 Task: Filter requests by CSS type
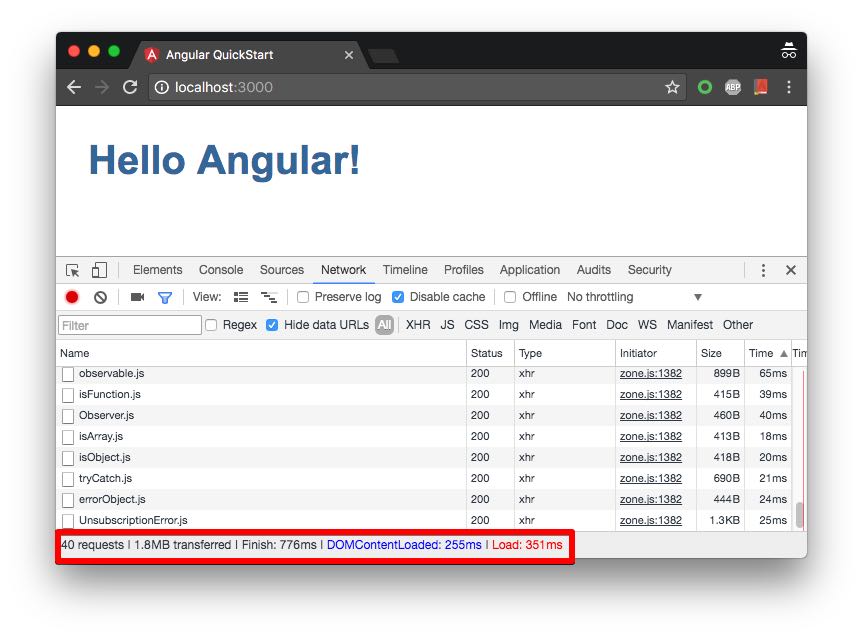(x=476, y=325)
